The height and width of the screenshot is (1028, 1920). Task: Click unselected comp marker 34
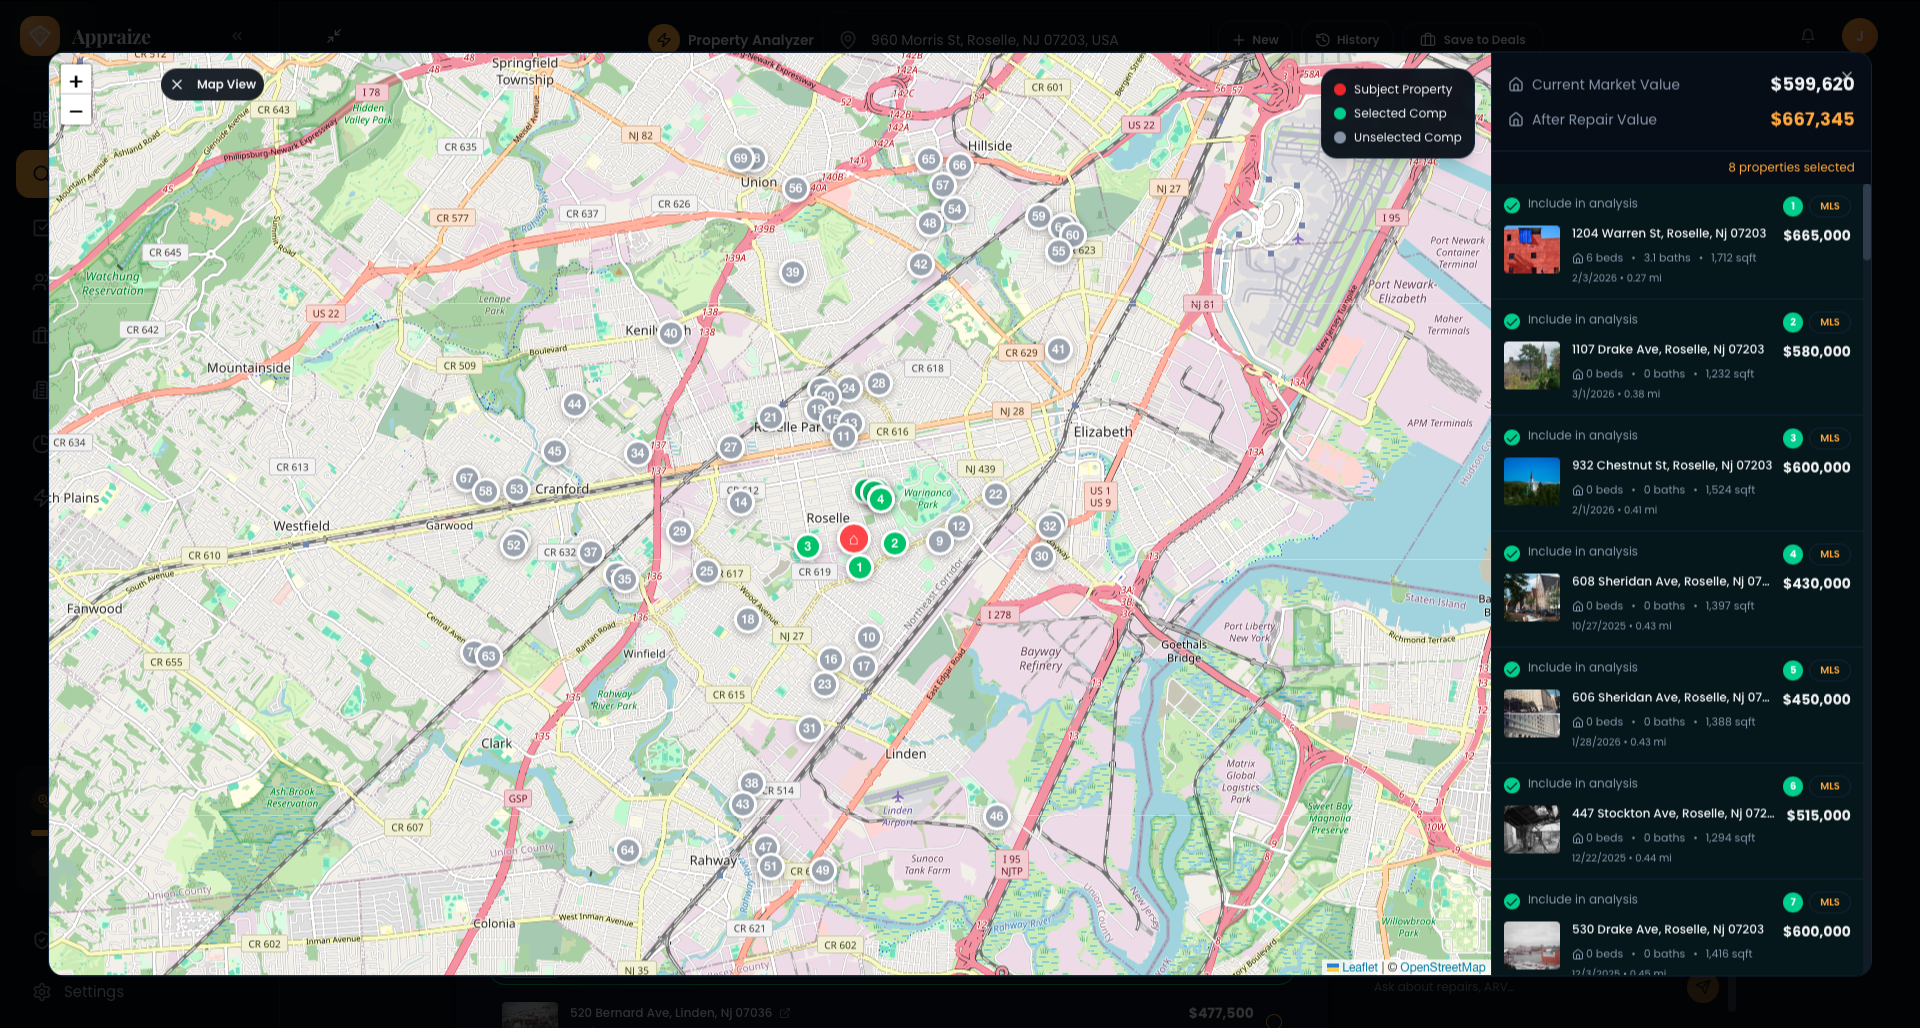pyautogui.click(x=637, y=453)
